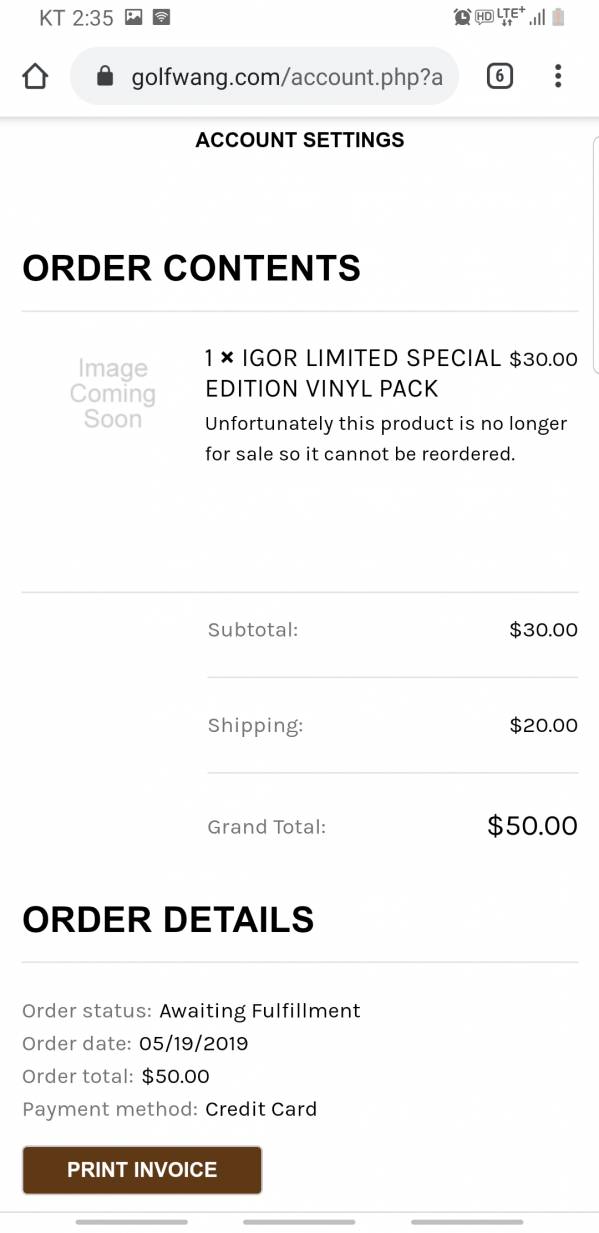Tap the Image Coming Soon product placeholder
Viewport: 599px width, 1233px height.
pyautogui.click(x=112, y=392)
